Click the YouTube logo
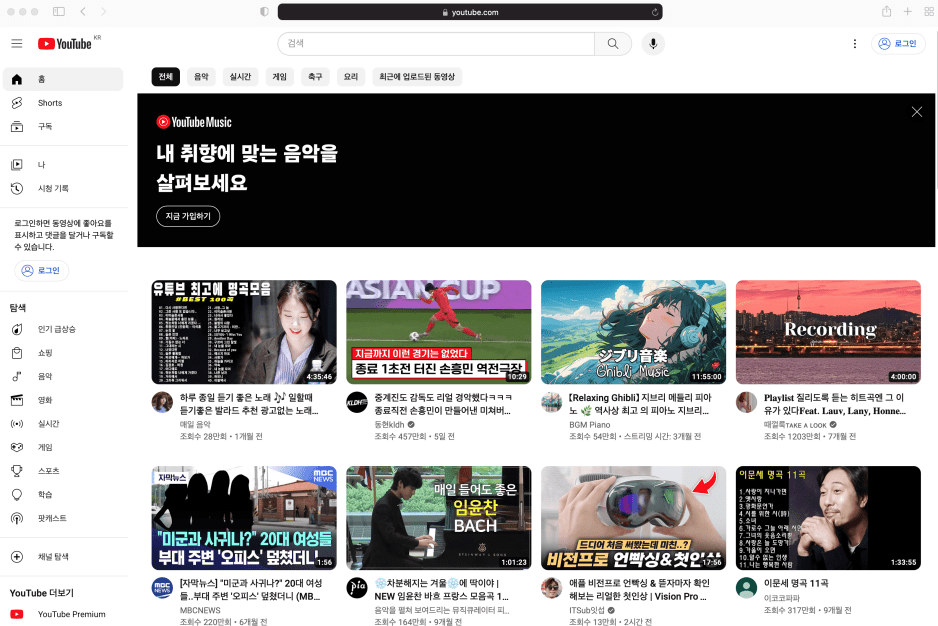The height and width of the screenshot is (626, 938). (x=65, y=44)
